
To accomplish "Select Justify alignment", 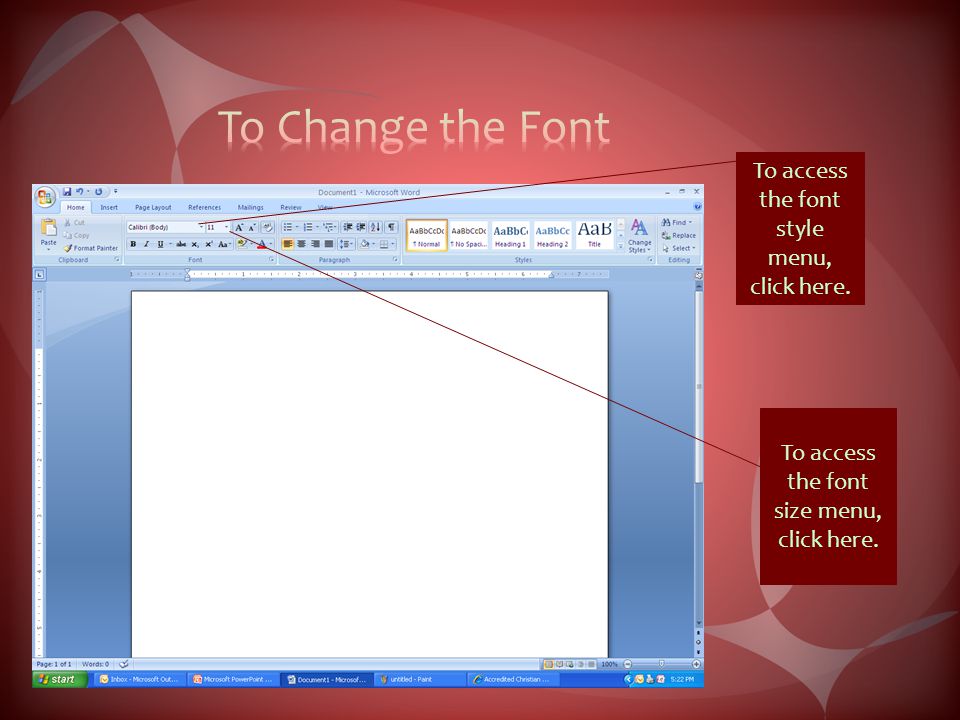I will click(x=329, y=244).
